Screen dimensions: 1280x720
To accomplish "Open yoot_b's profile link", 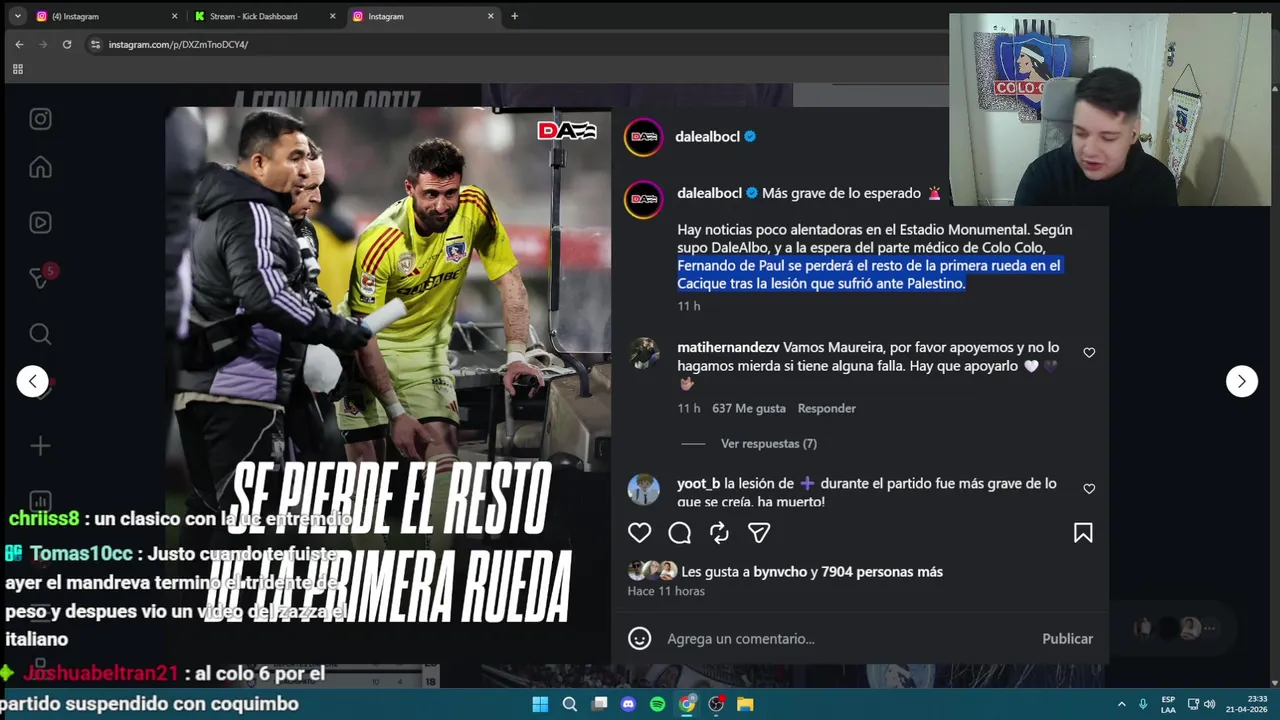I will [x=698, y=483].
